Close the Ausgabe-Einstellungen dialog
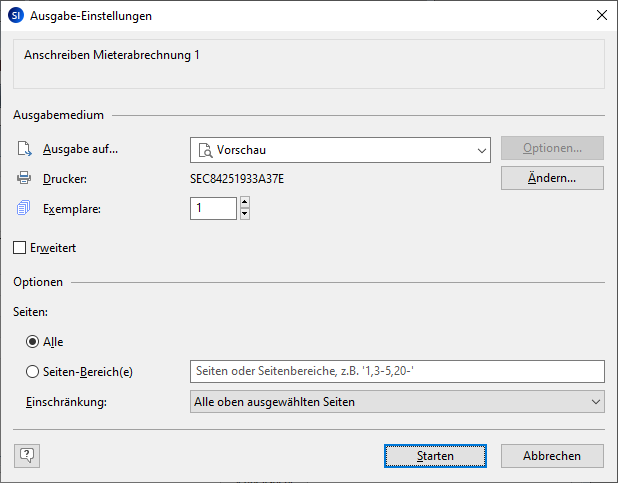 [x=601, y=15]
